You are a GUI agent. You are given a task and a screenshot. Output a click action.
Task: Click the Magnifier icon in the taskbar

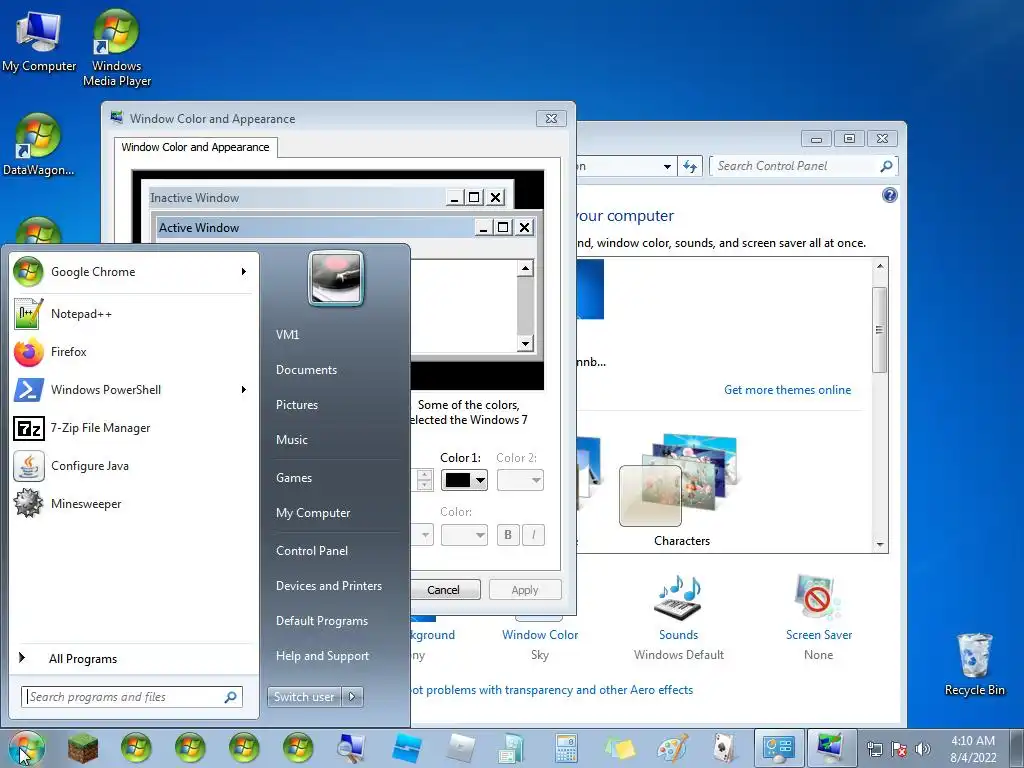coord(351,748)
